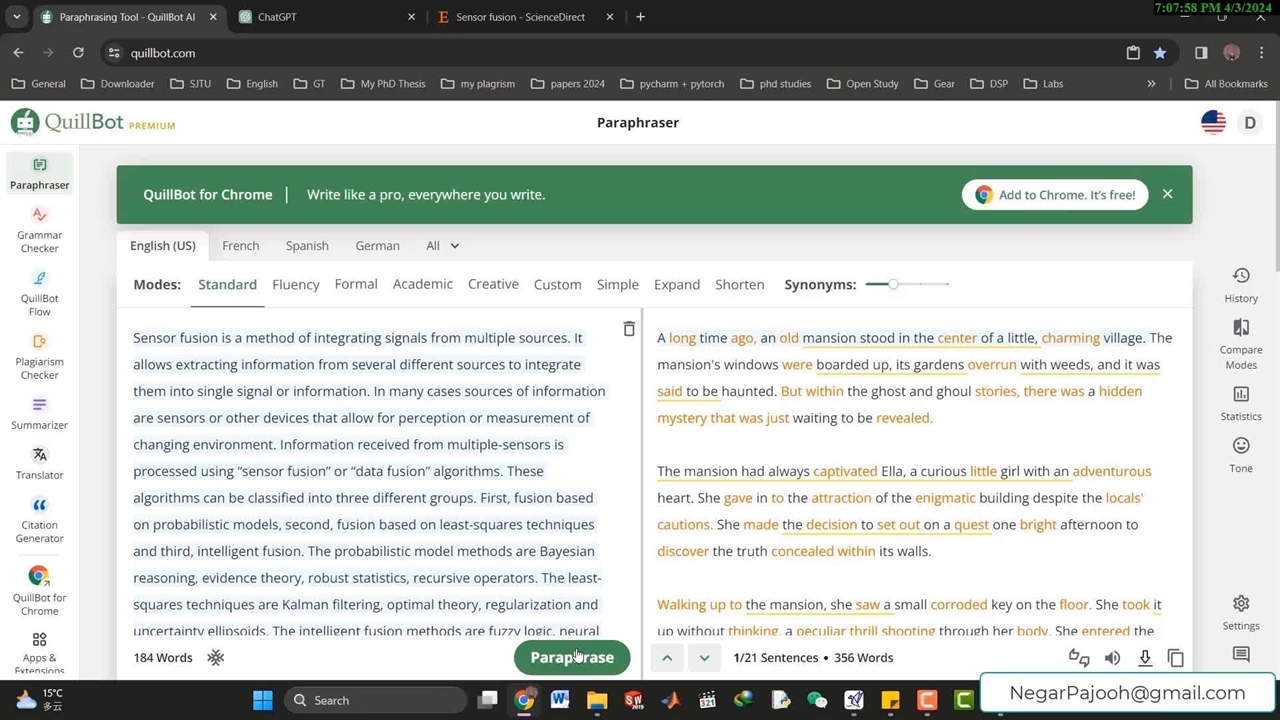The height and width of the screenshot is (720, 1280).
Task: Listen to output with speaker icon
Action: click(x=1112, y=657)
